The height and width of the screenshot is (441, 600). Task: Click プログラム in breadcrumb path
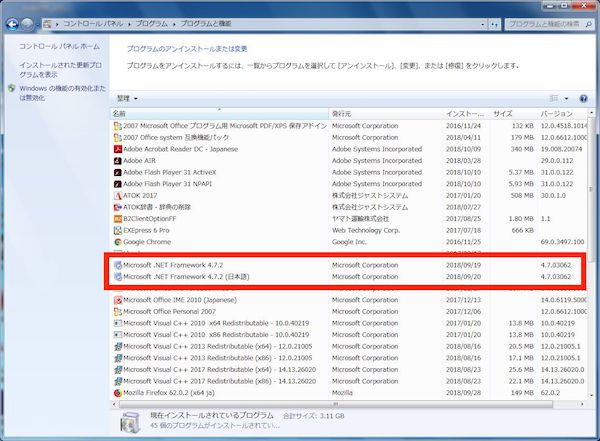click(152, 24)
